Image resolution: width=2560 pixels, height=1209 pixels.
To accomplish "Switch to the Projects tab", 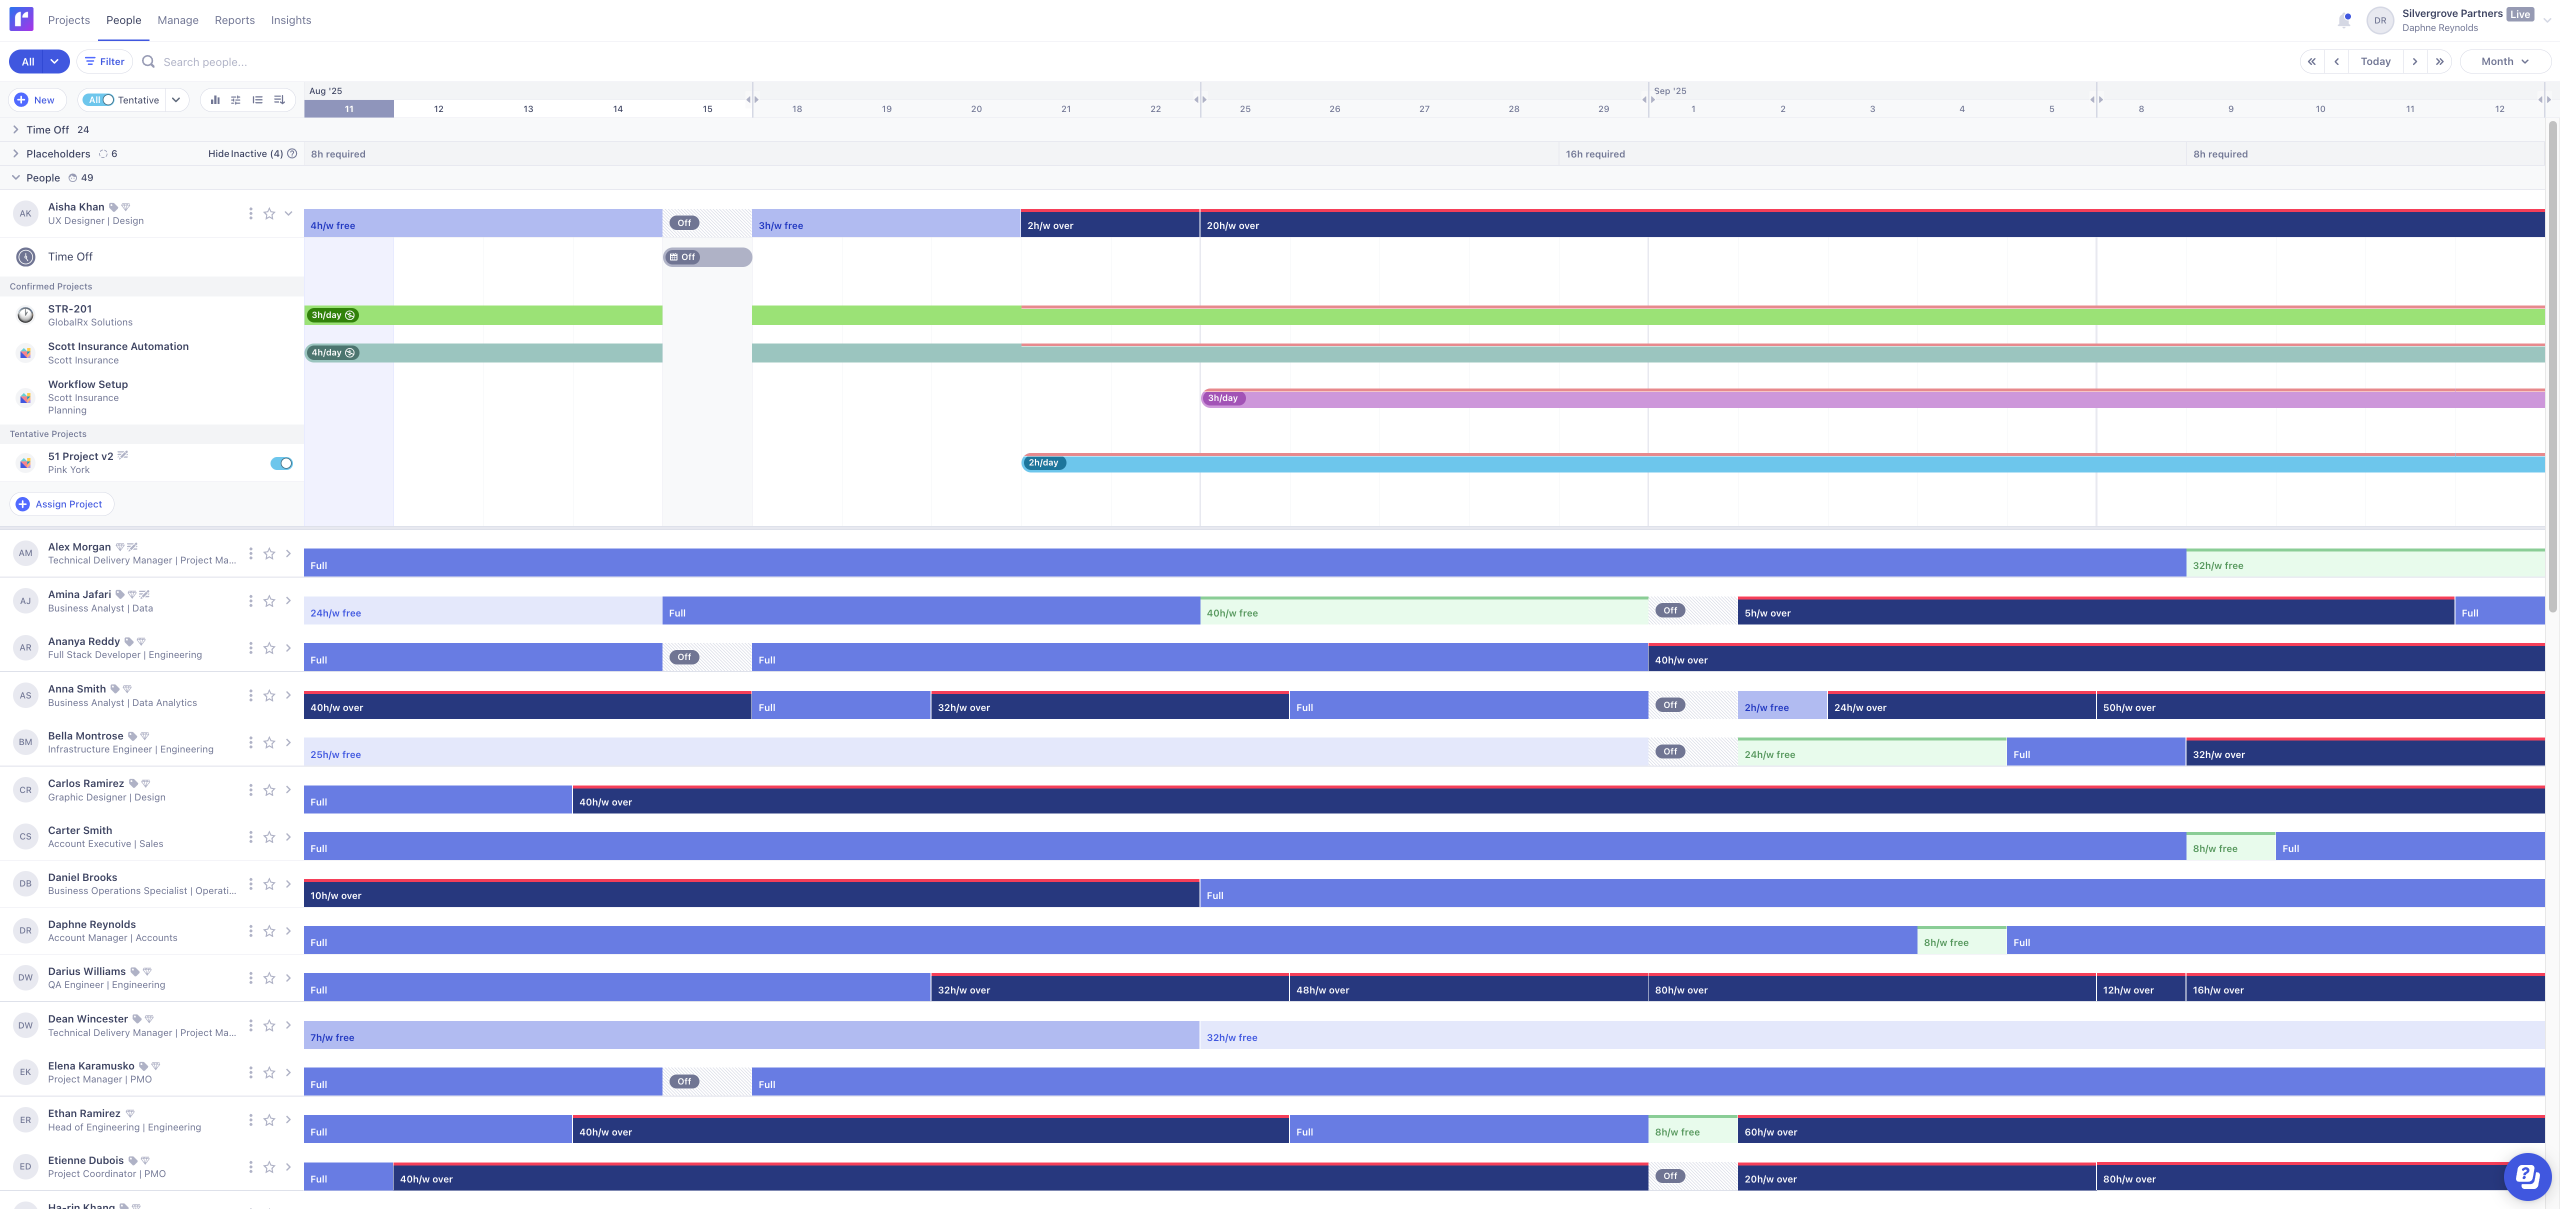I will point(69,20).
